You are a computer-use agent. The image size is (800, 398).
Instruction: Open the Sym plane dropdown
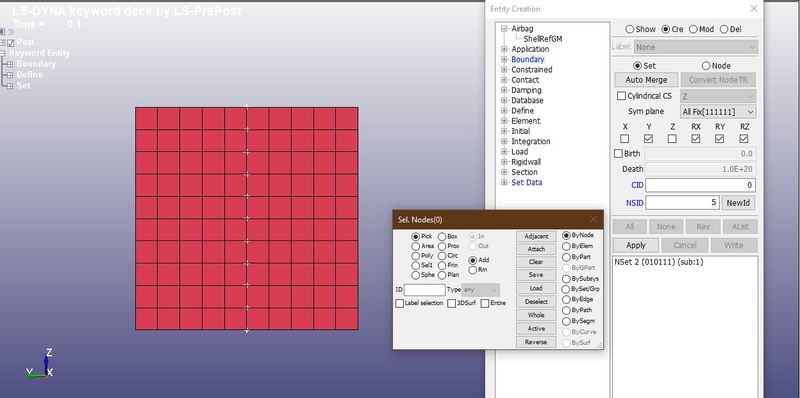pyautogui.click(x=718, y=111)
